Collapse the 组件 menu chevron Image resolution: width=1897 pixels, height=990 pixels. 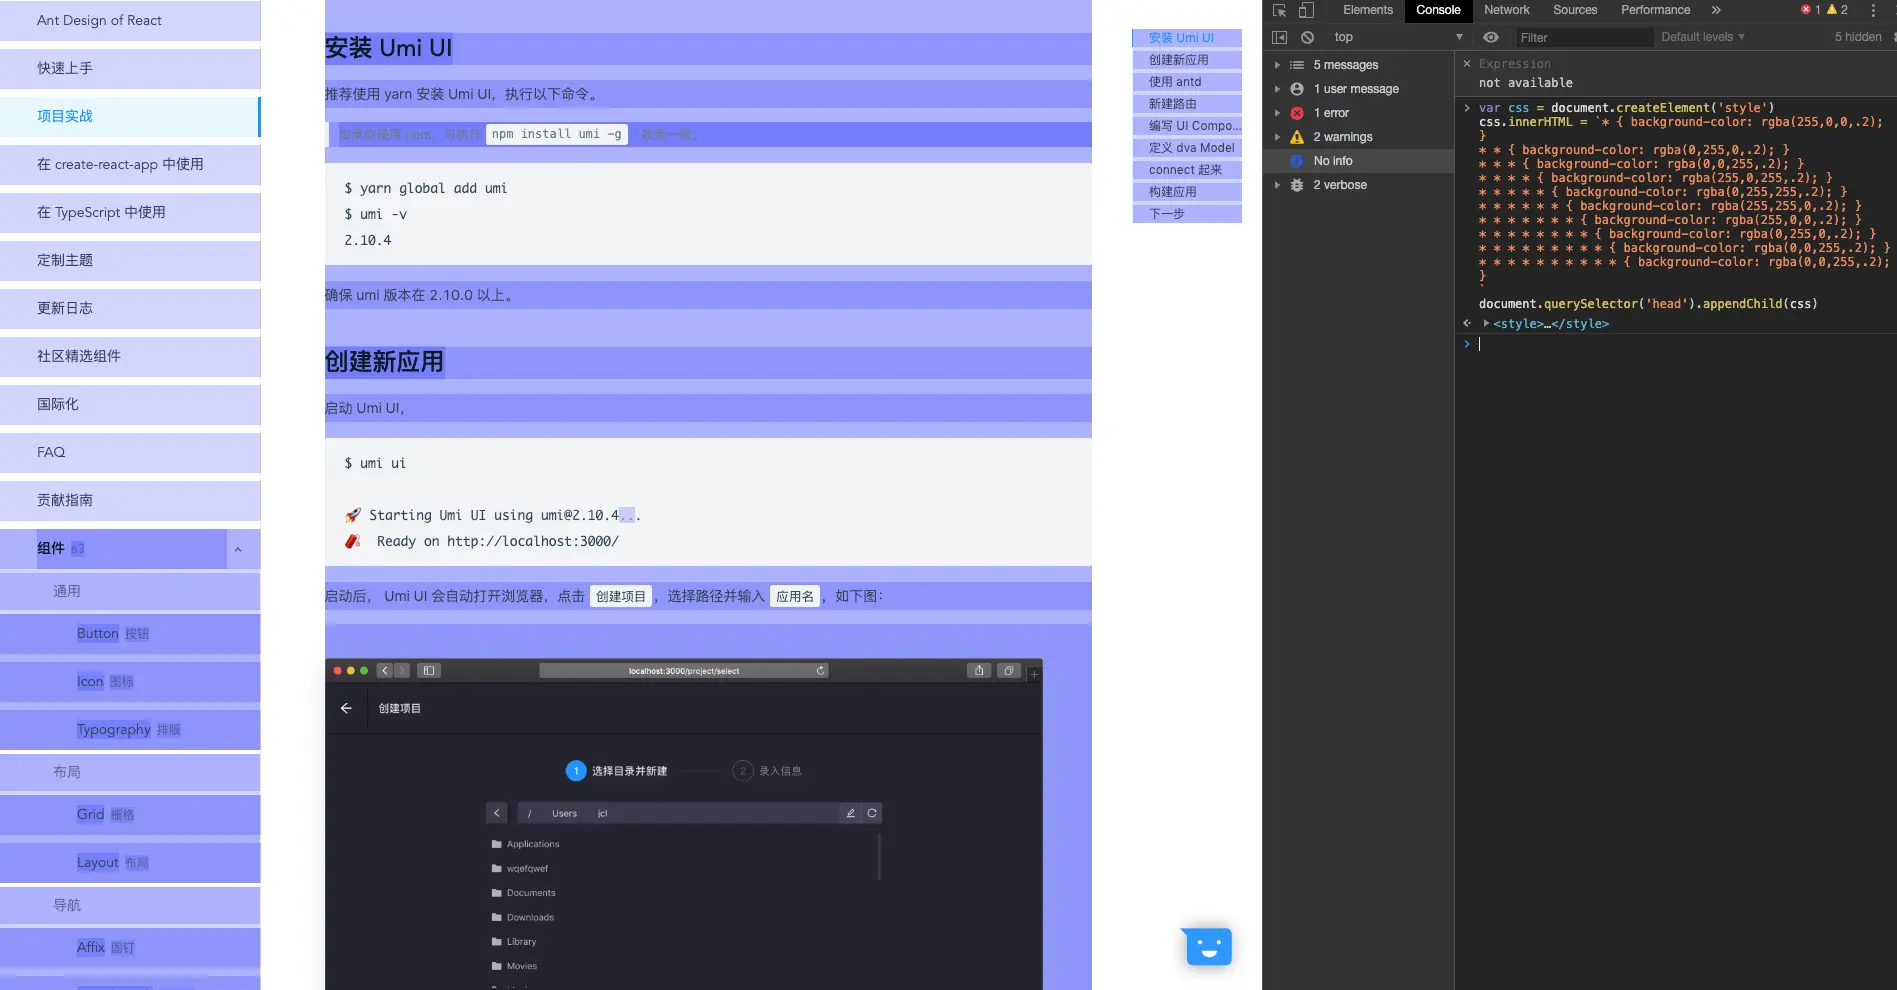click(238, 549)
